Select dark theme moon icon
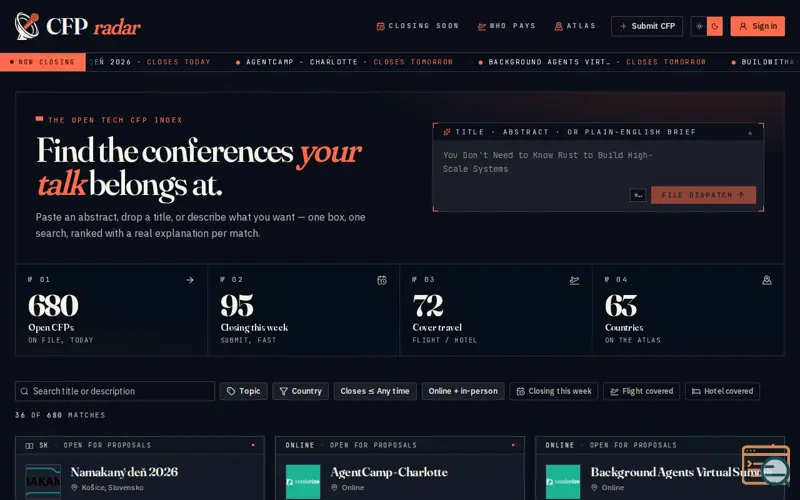 (715, 26)
